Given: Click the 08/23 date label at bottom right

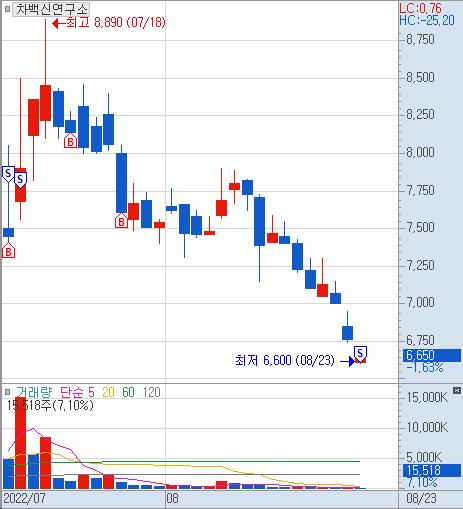Looking at the screenshot, I should [x=421, y=499].
